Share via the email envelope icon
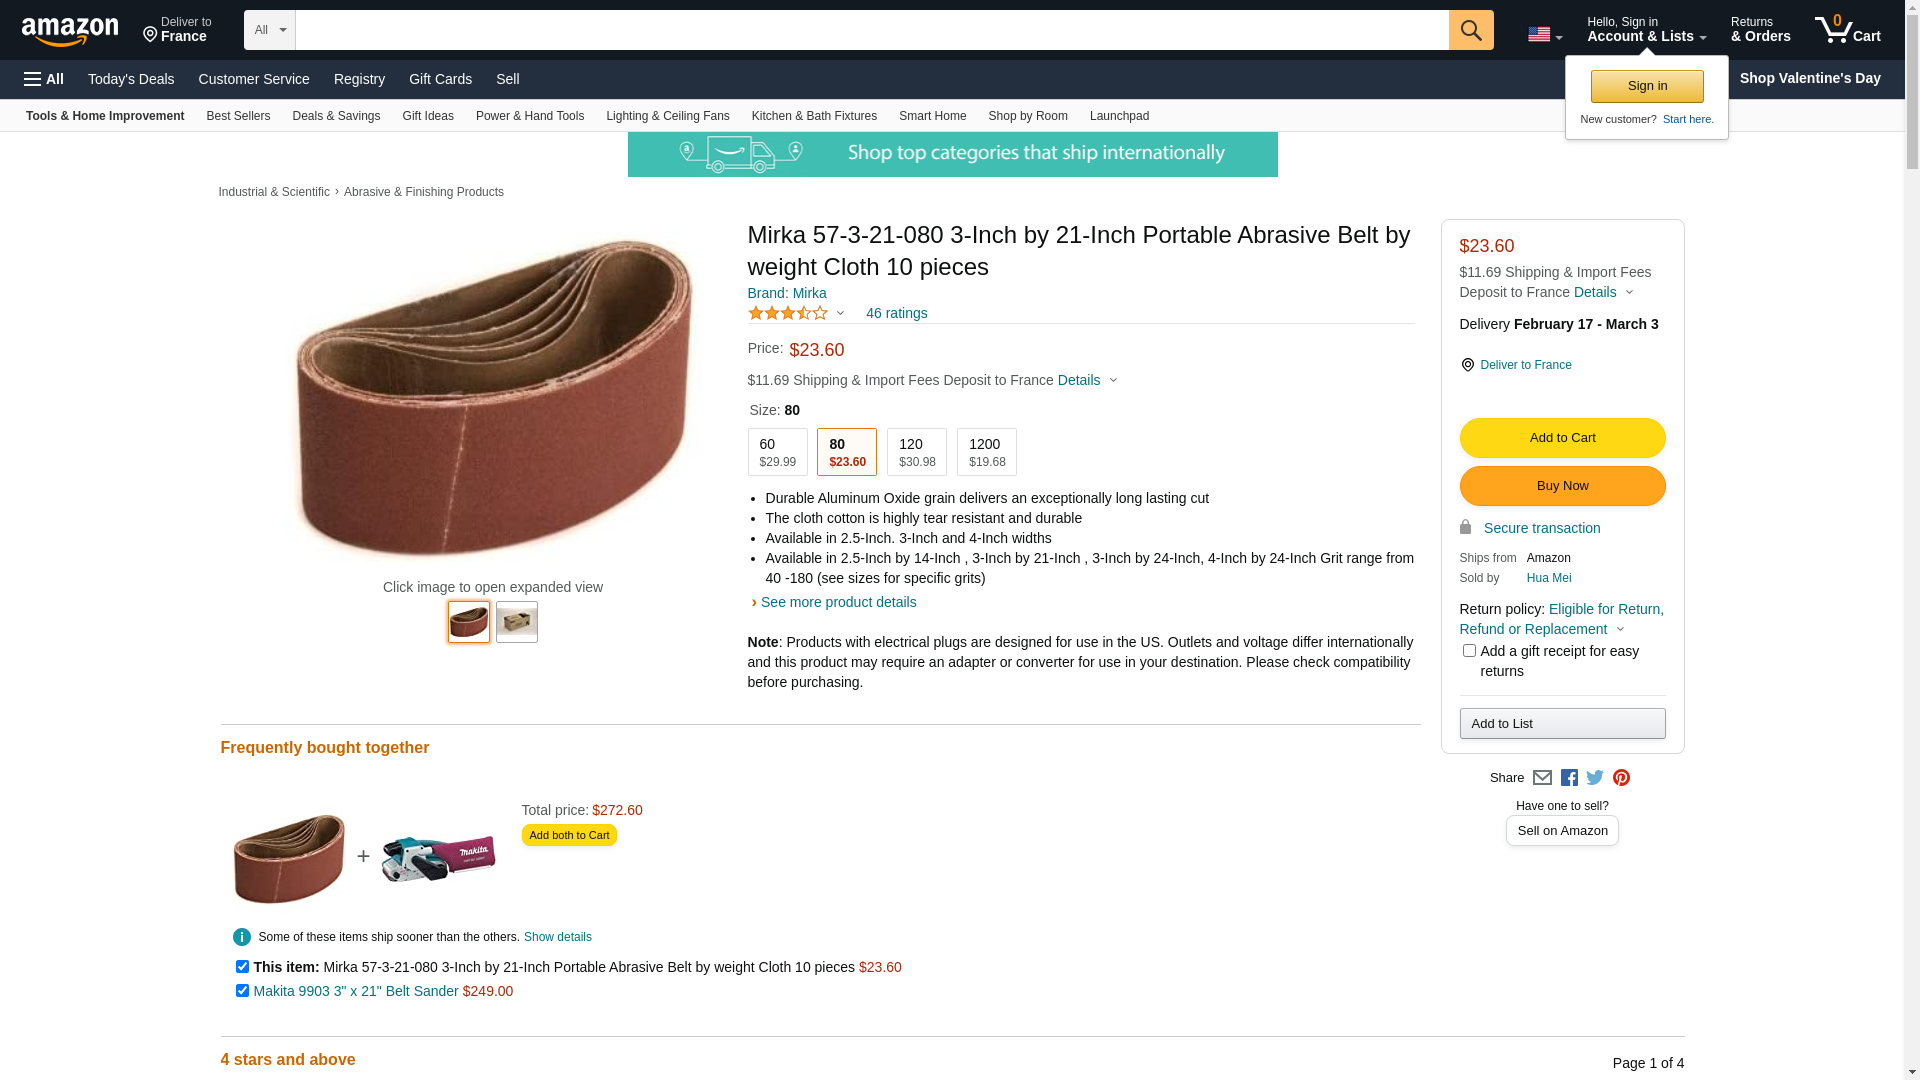 point(1542,778)
